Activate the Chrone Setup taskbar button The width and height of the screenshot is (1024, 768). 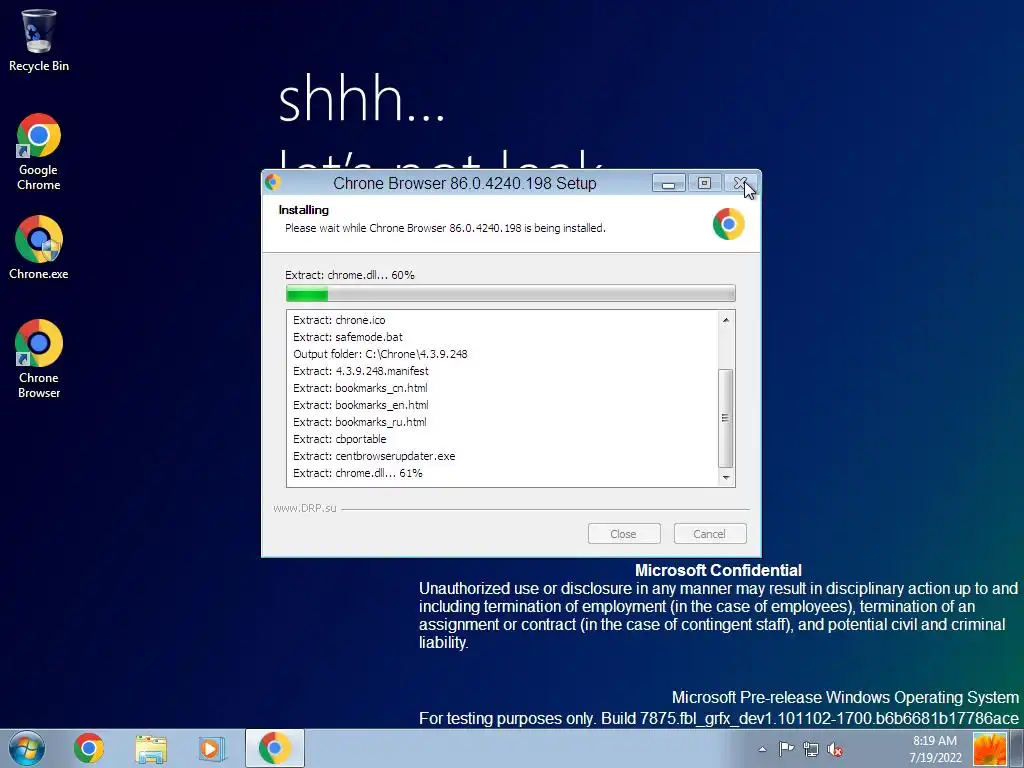pos(275,748)
